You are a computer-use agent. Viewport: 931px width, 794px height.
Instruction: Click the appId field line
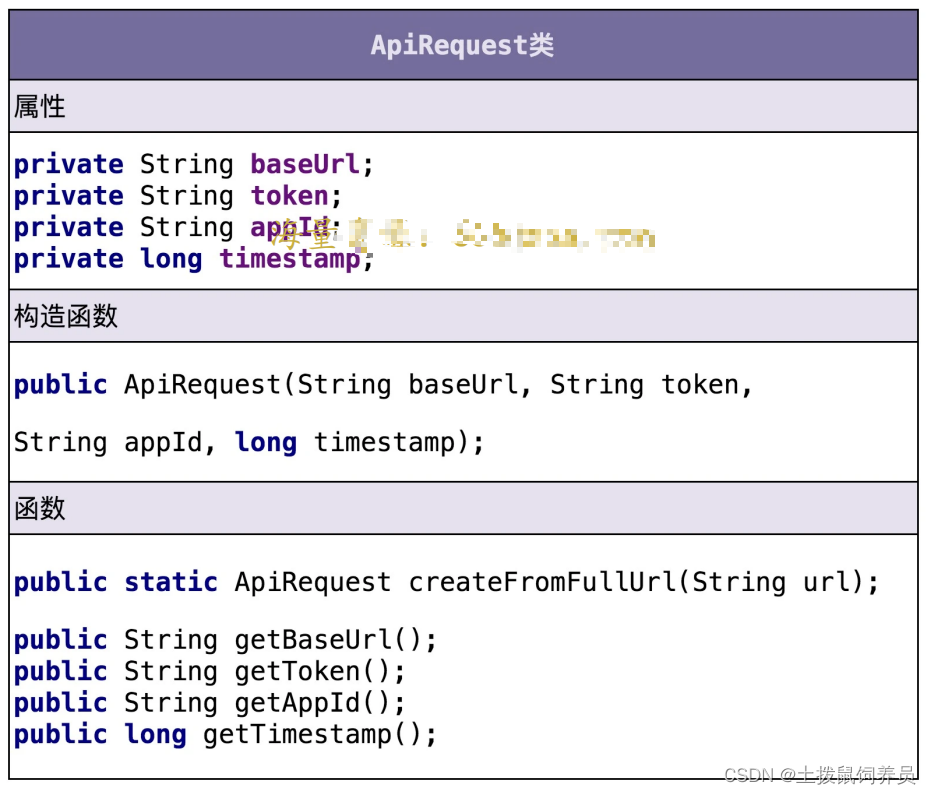click(180, 228)
